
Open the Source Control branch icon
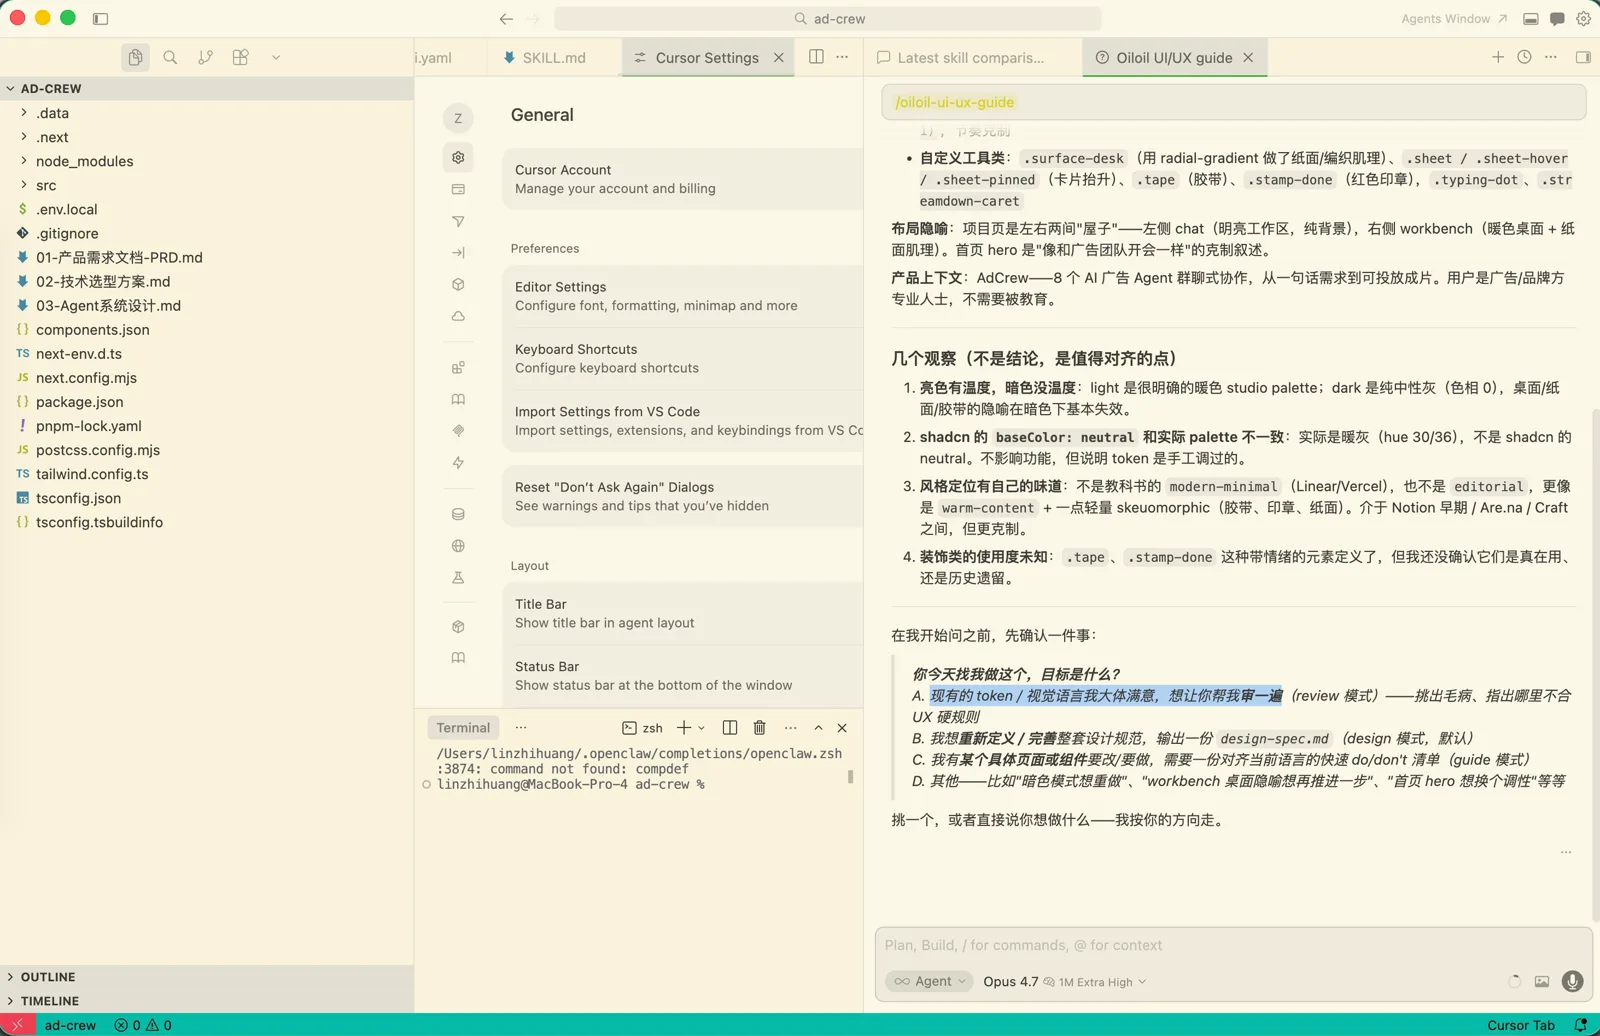click(205, 58)
